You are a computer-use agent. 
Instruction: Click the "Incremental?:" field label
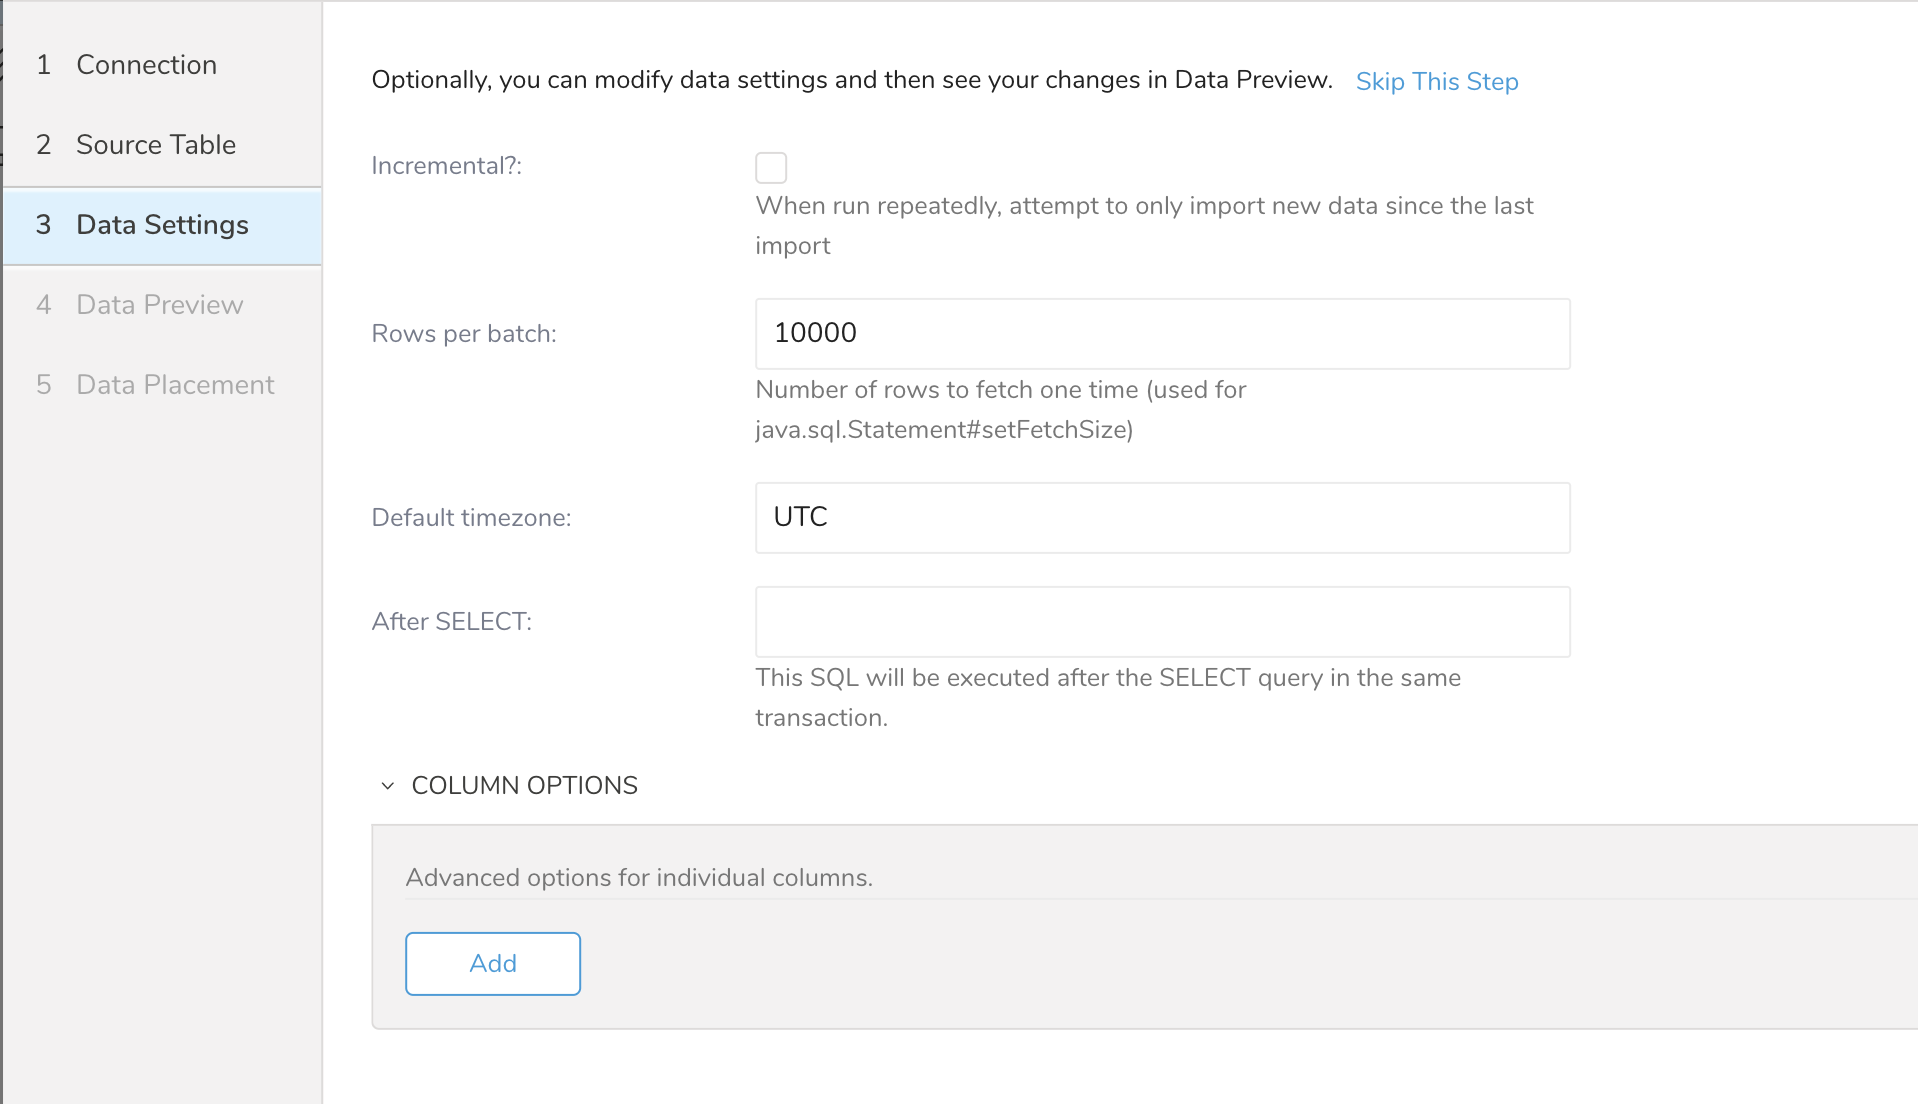[x=446, y=166]
